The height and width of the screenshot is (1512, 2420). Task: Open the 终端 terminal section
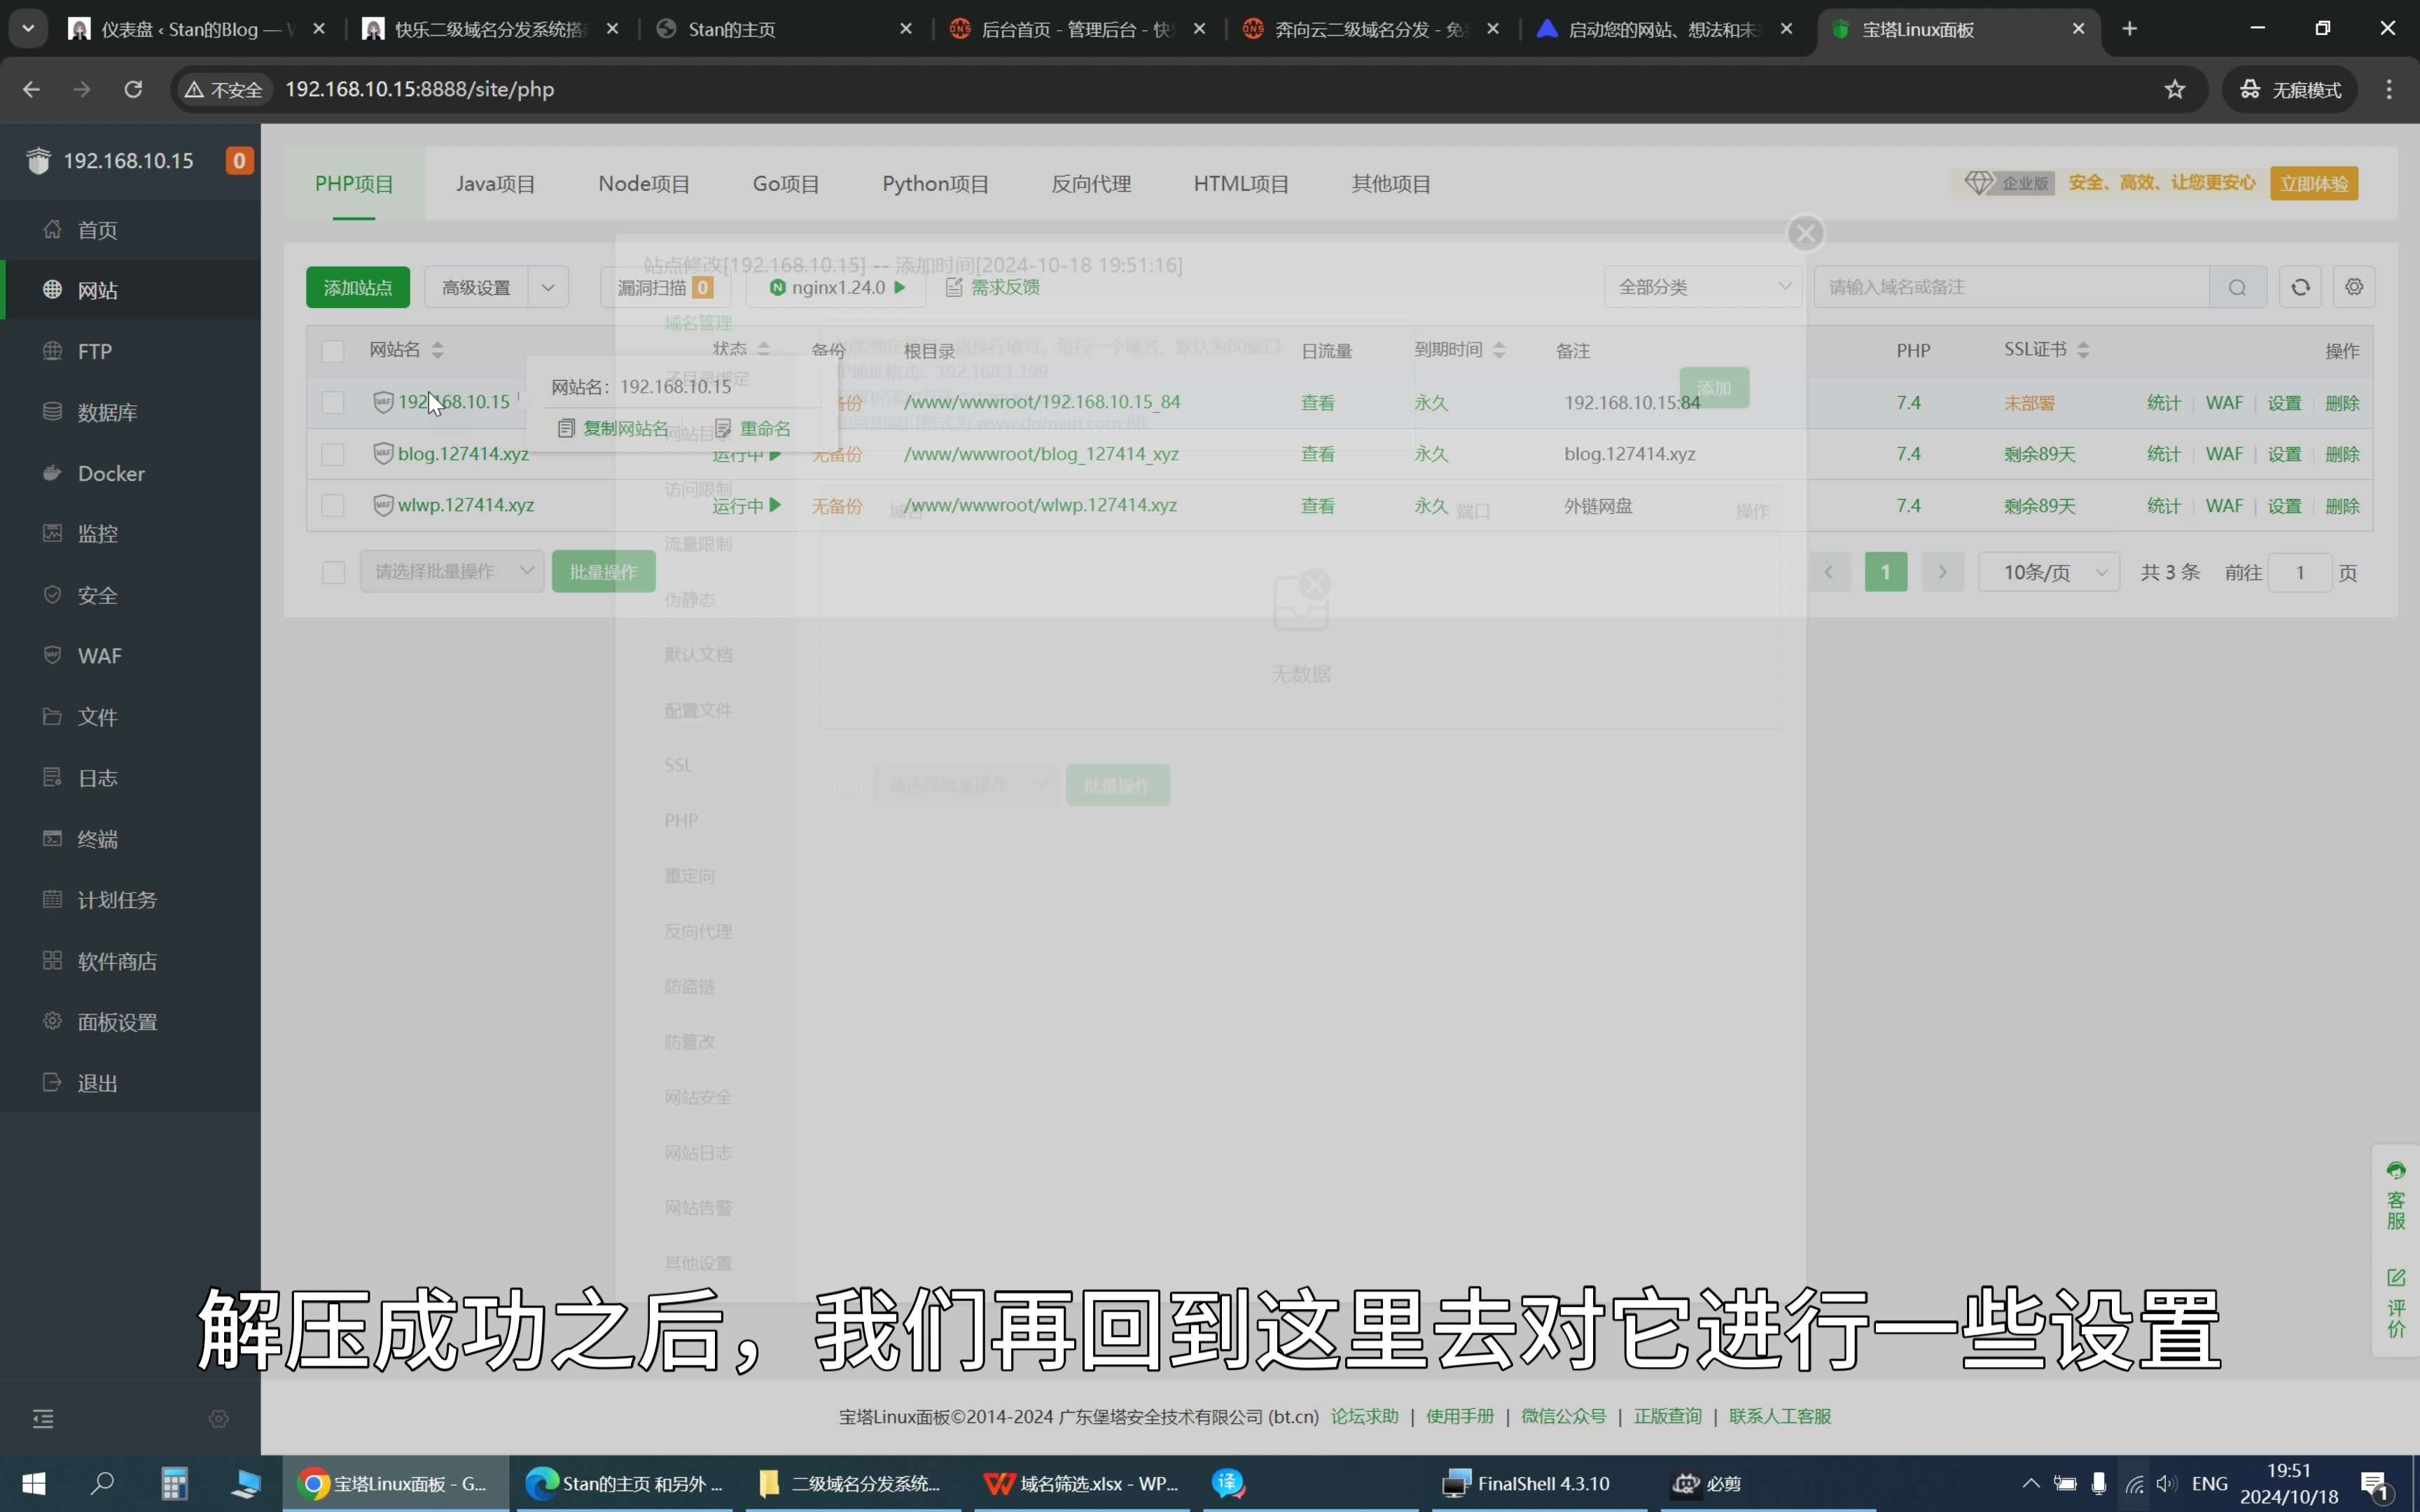coord(97,839)
